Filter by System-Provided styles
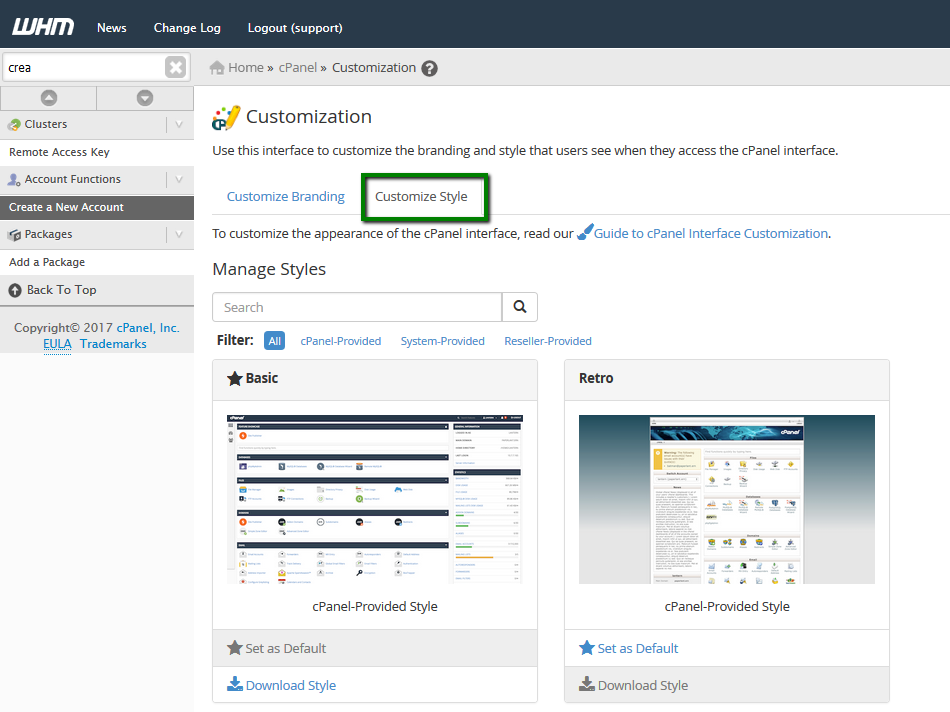Viewport: 950px width, 712px height. coord(442,341)
